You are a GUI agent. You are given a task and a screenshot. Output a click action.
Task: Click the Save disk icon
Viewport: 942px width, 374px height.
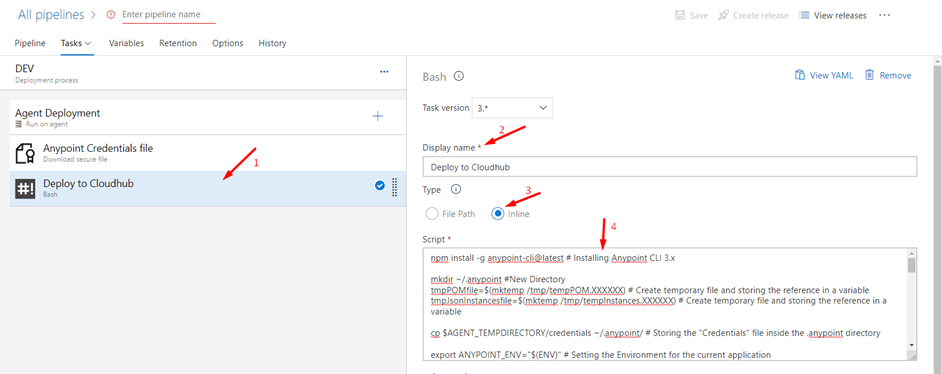[x=680, y=15]
